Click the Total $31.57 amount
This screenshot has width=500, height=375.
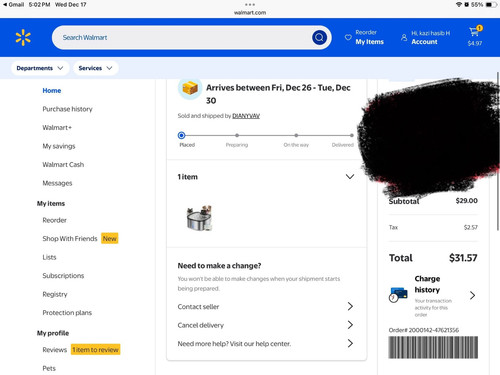pyautogui.click(x=463, y=258)
